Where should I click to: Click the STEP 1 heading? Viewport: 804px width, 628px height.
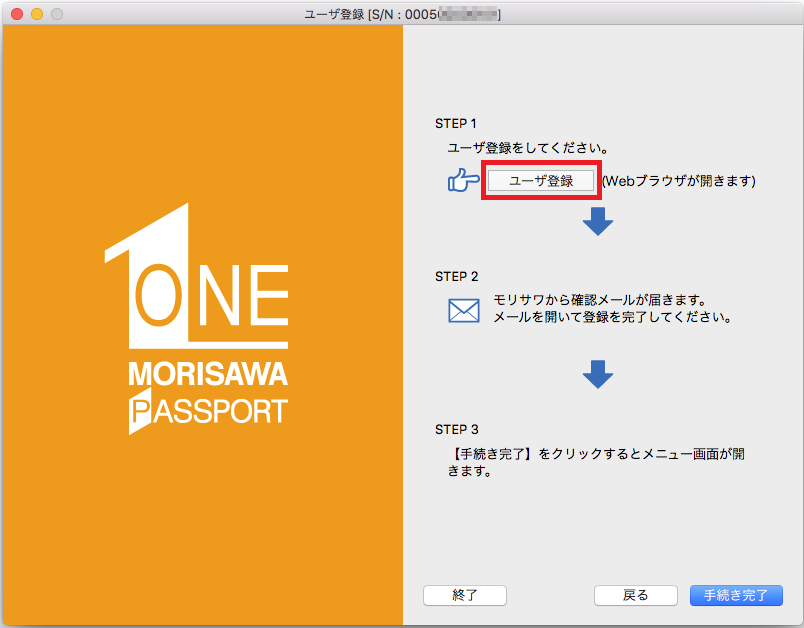[x=456, y=124]
